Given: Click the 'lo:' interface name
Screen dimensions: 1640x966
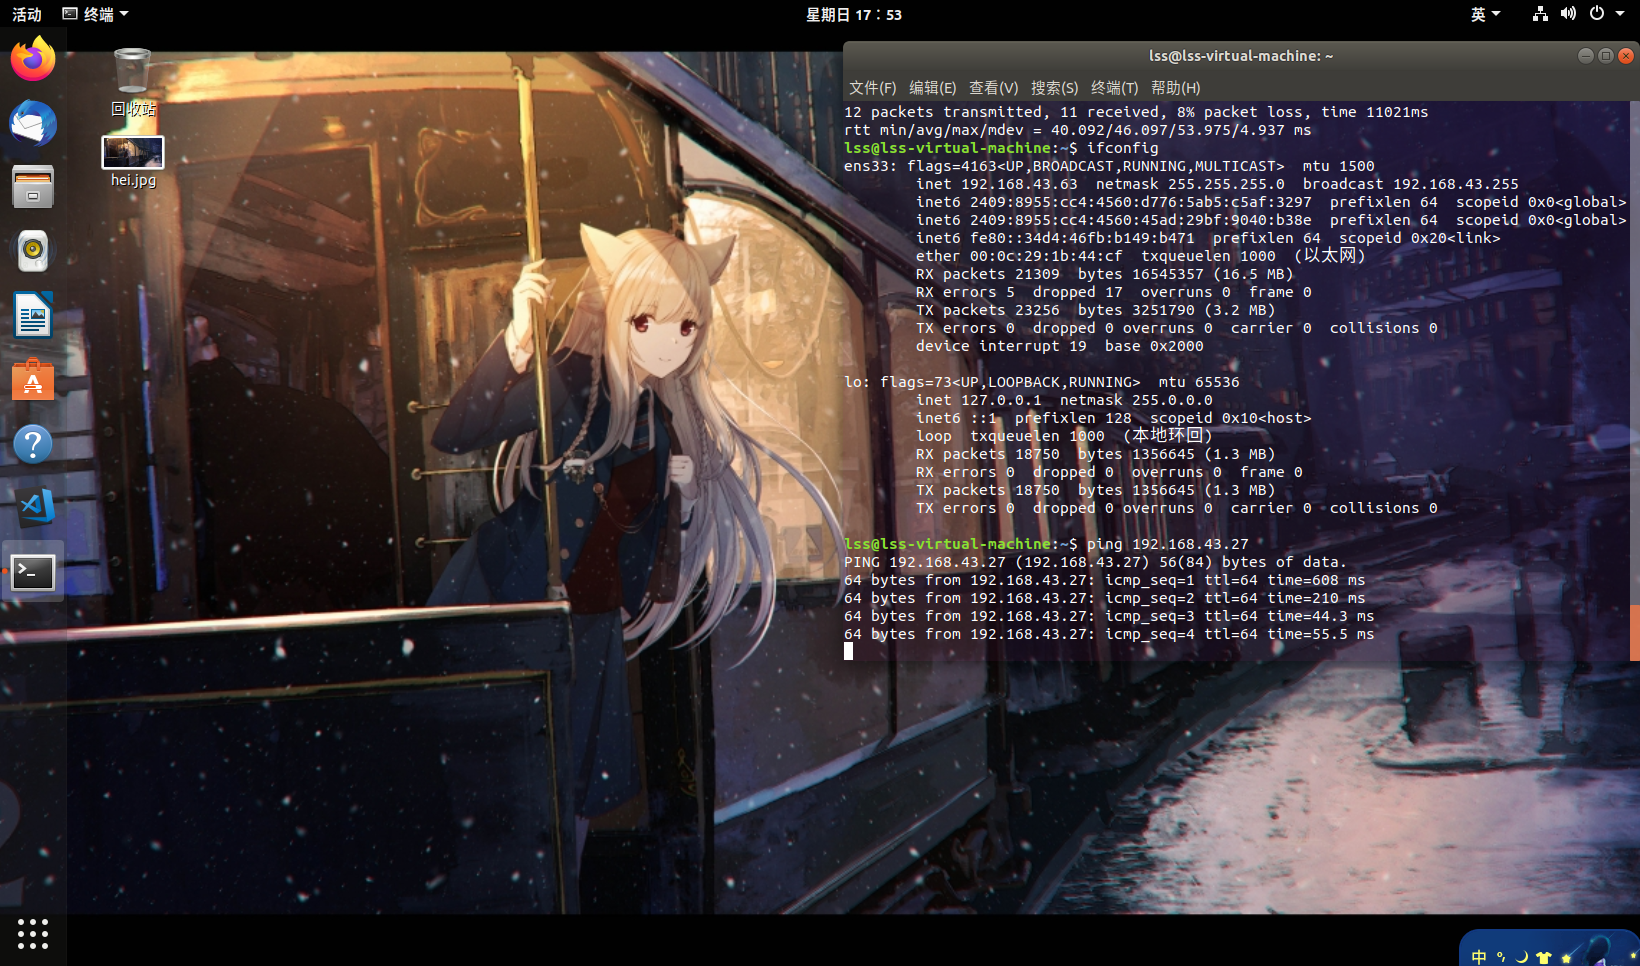Looking at the screenshot, I should click(857, 382).
